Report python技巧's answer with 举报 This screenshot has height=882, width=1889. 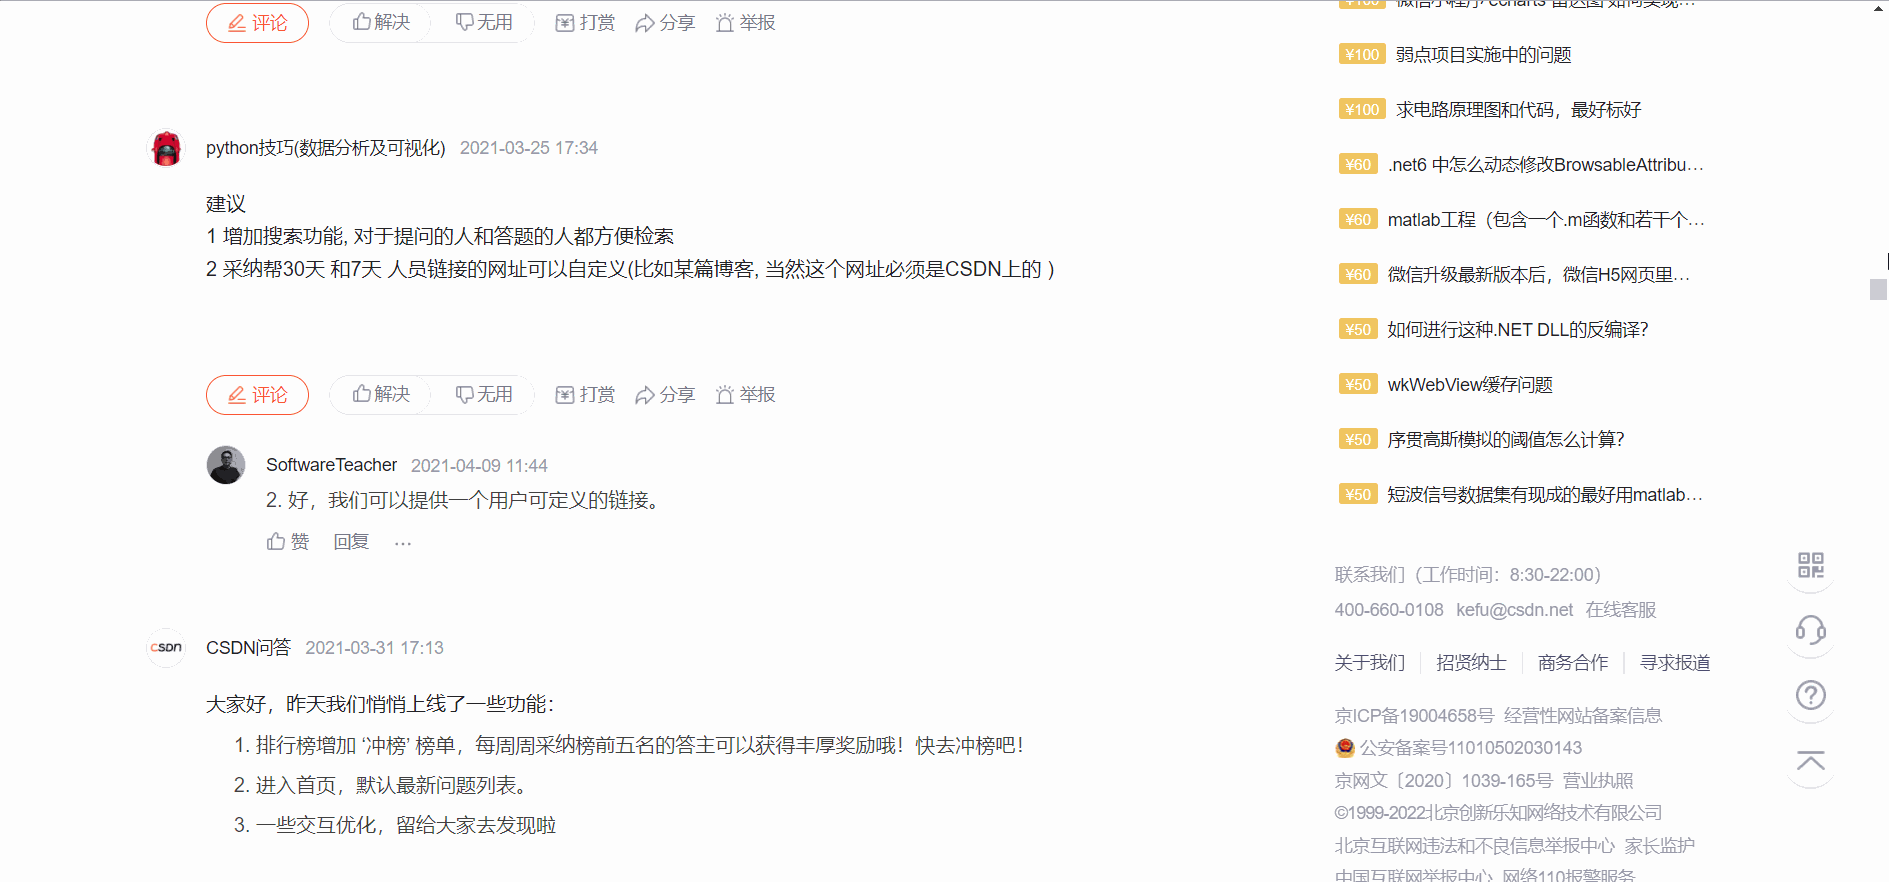point(745,395)
